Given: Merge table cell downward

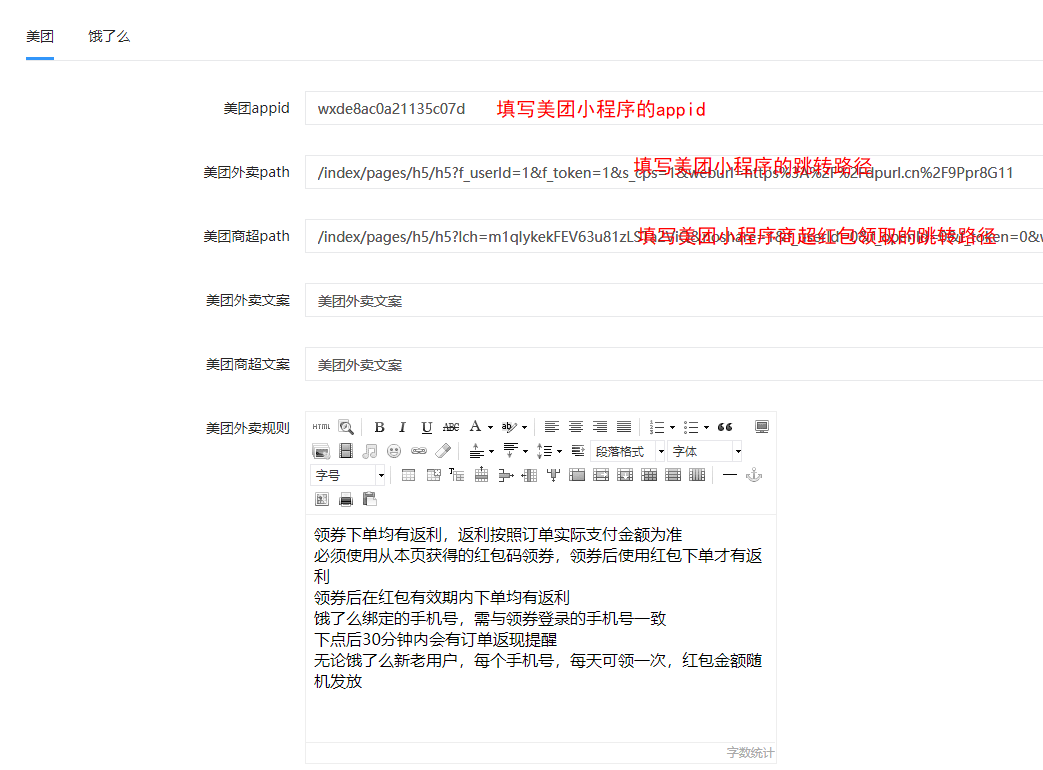Looking at the screenshot, I should click(x=625, y=475).
